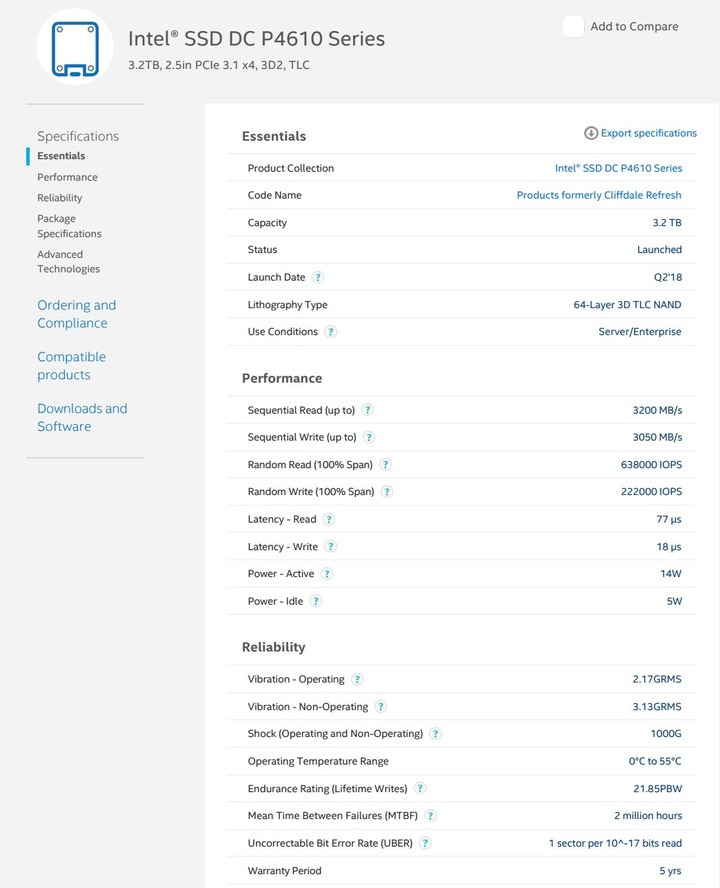The width and height of the screenshot is (720, 888).
Task: Open the Sequential Write help icon
Action: click(369, 437)
